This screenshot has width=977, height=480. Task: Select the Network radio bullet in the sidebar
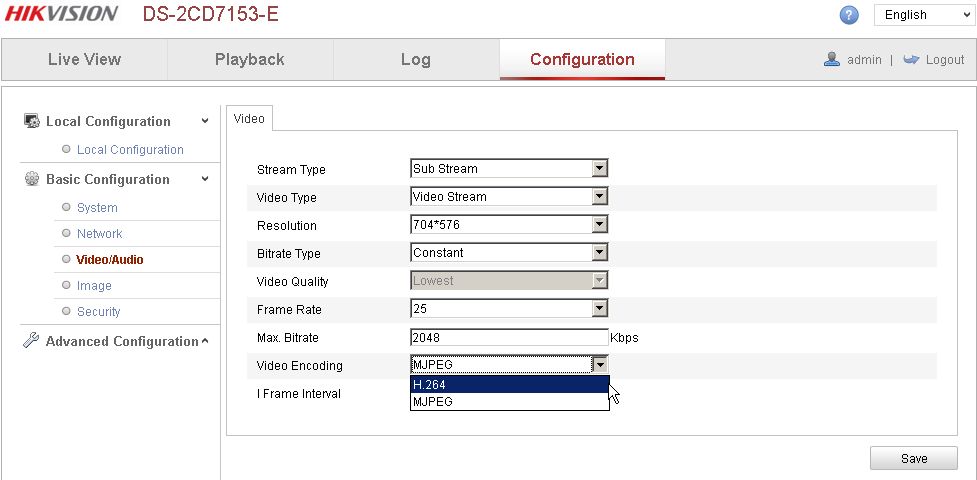[x=66, y=233]
